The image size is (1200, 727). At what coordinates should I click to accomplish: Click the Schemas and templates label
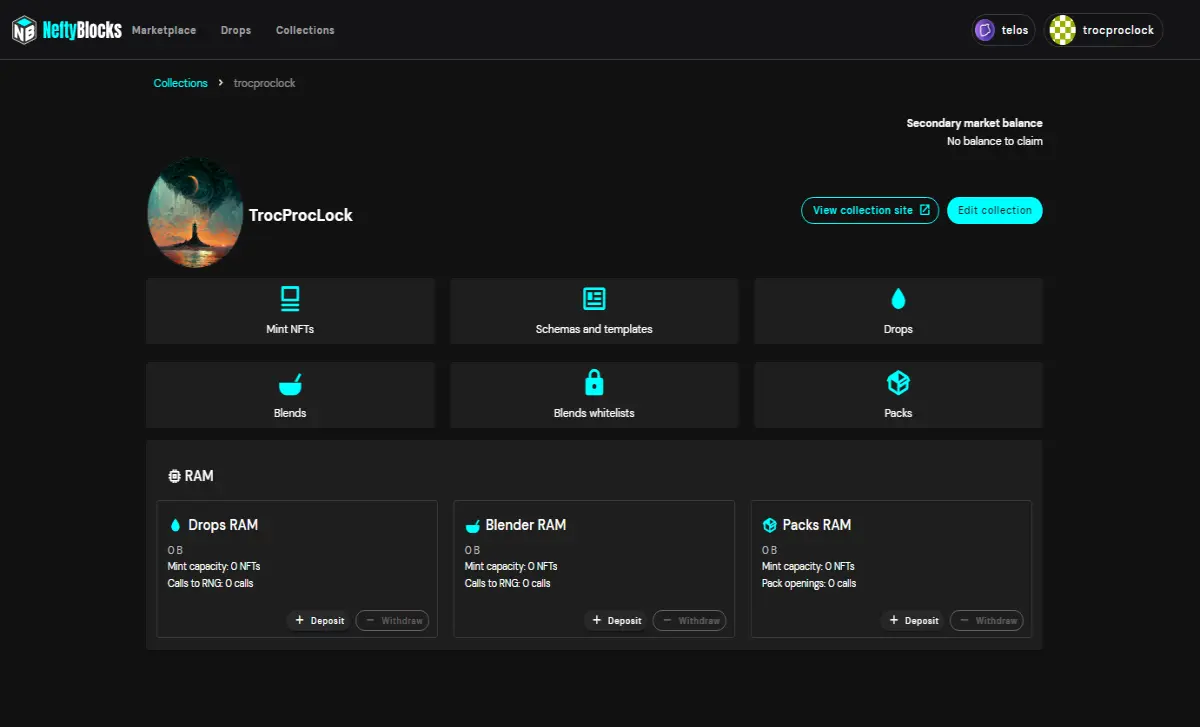(x=594, y=329)
